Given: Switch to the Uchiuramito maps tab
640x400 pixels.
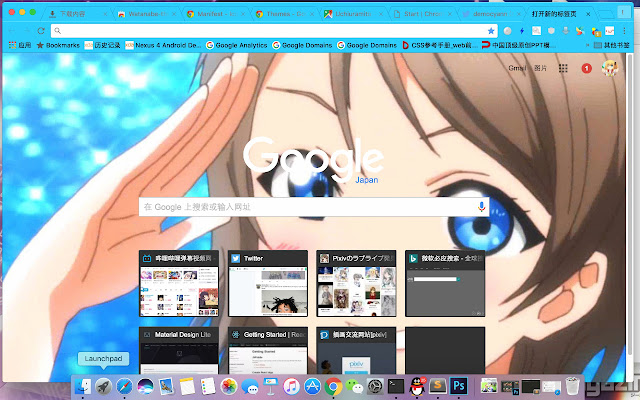Looking at the screenshot, I should 353,14.
